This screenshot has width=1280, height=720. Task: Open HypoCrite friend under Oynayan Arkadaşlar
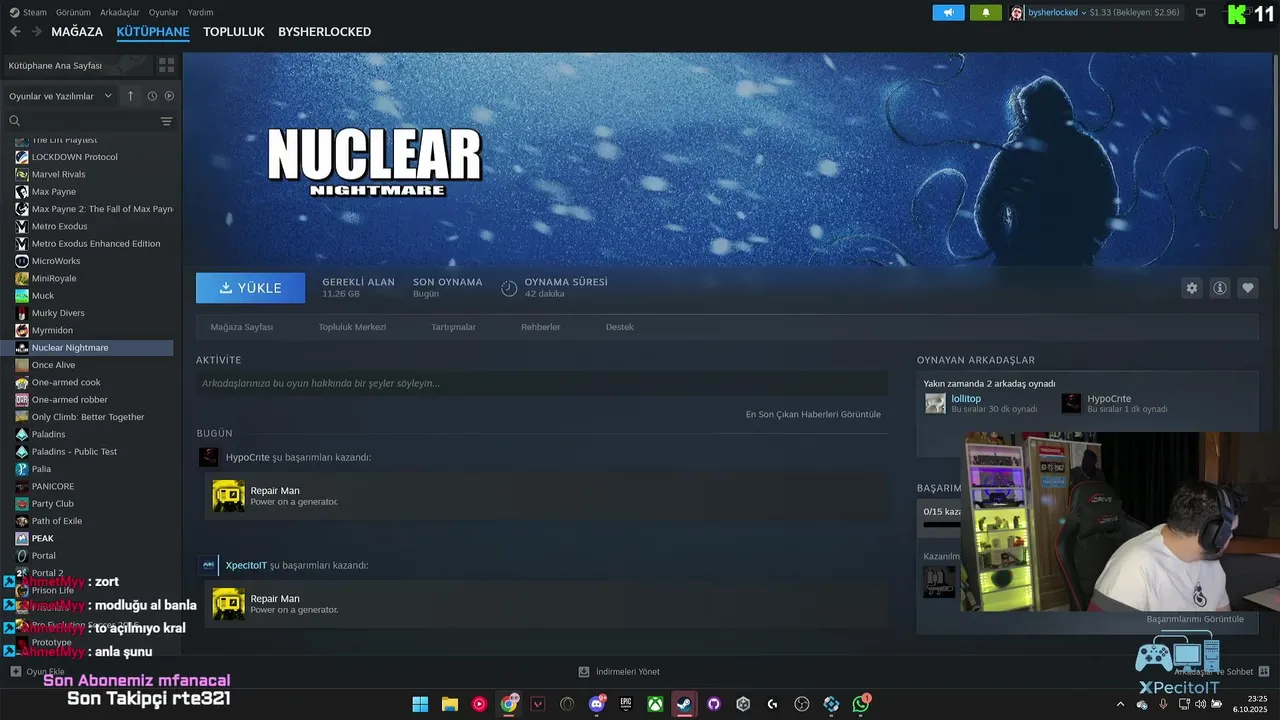(1109, 399)
